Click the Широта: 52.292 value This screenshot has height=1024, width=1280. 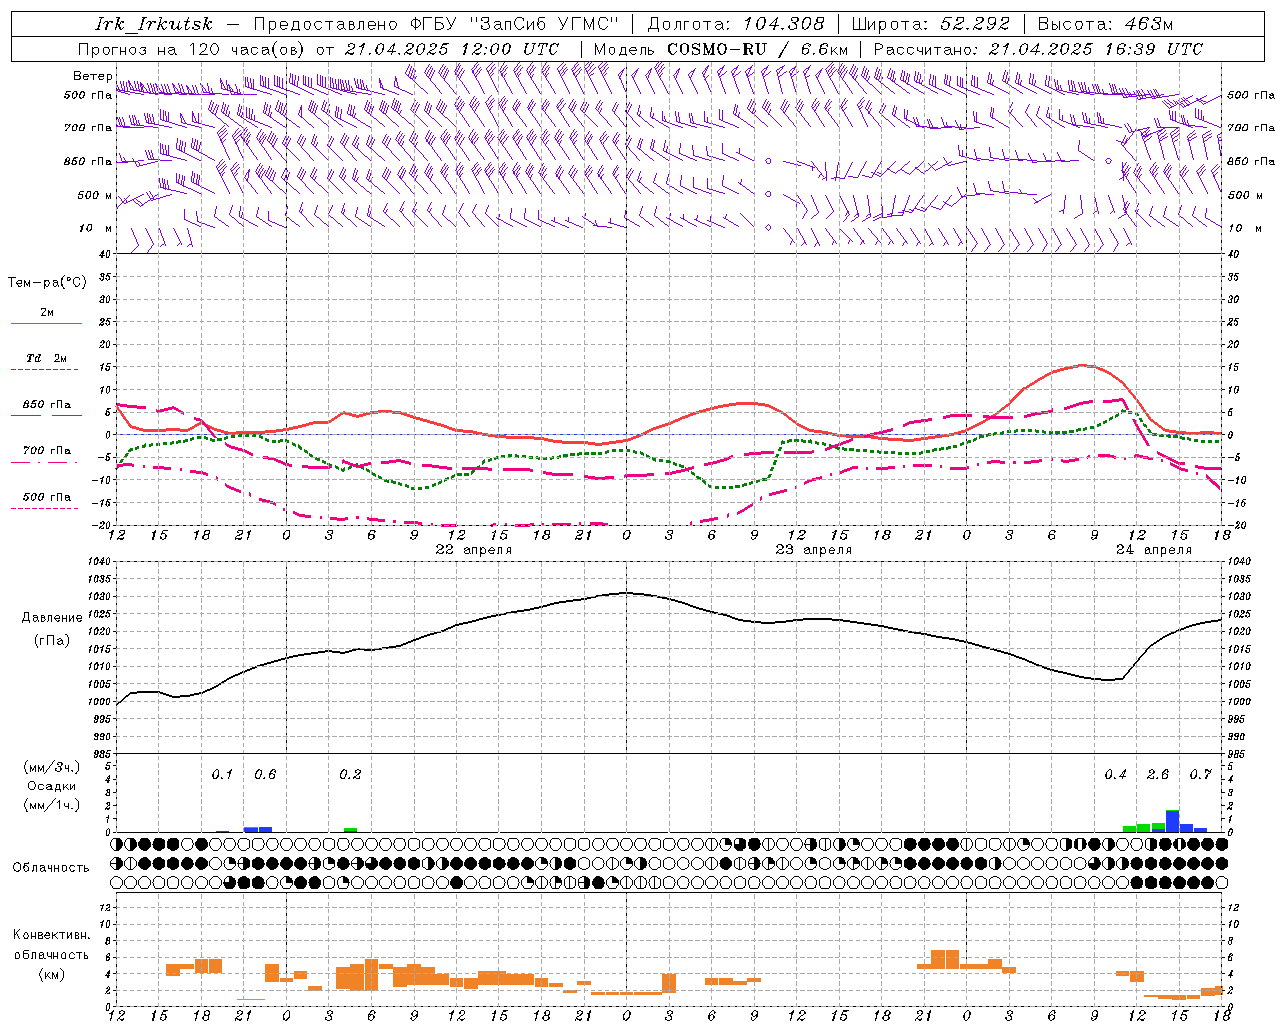[931, 24]
